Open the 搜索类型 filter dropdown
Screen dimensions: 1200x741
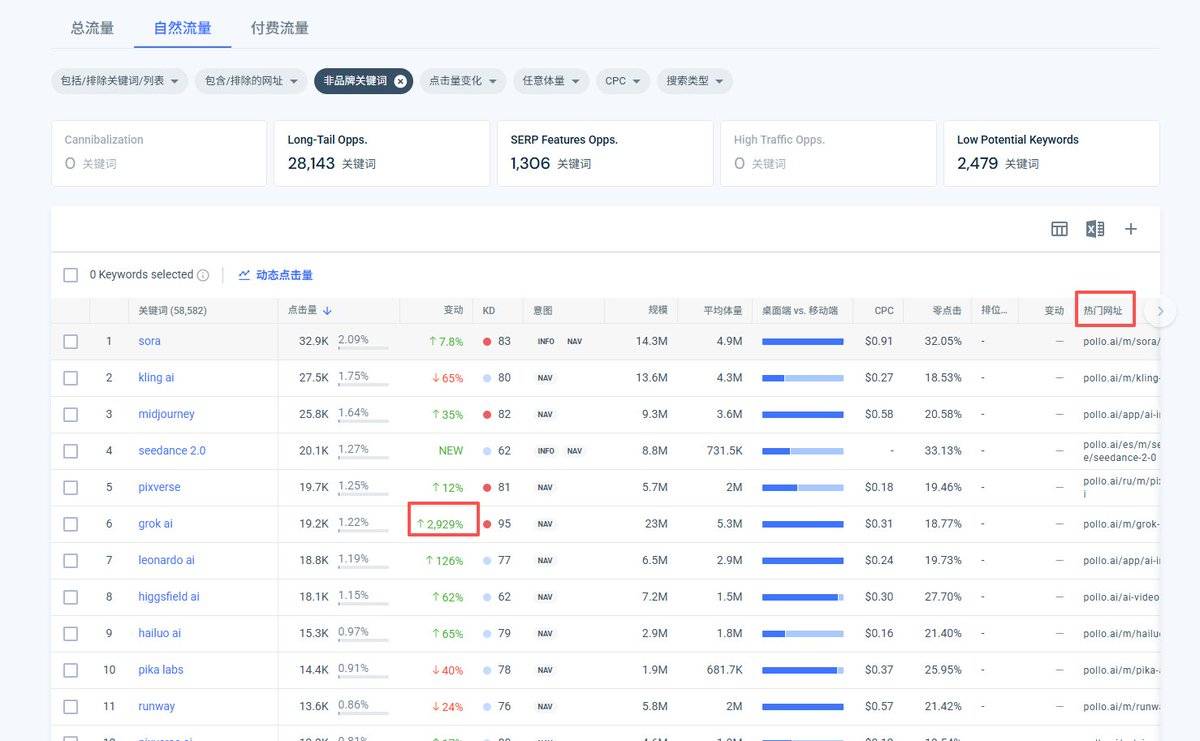click(695, 81)
